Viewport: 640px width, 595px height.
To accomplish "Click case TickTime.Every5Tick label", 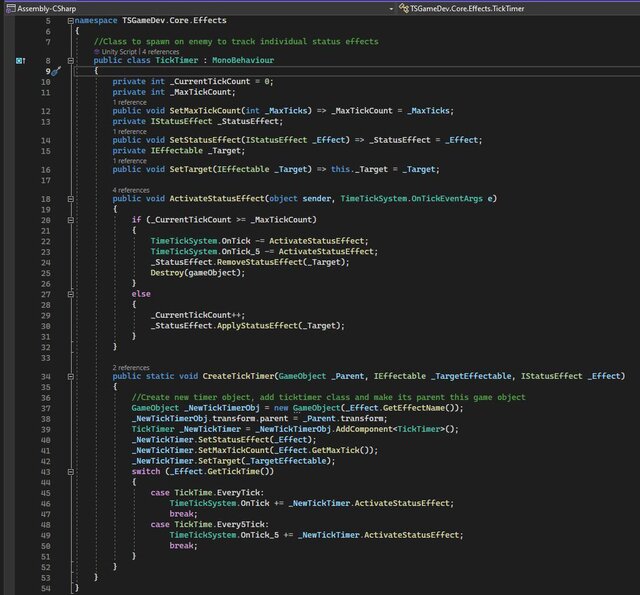I will [209, 525].
